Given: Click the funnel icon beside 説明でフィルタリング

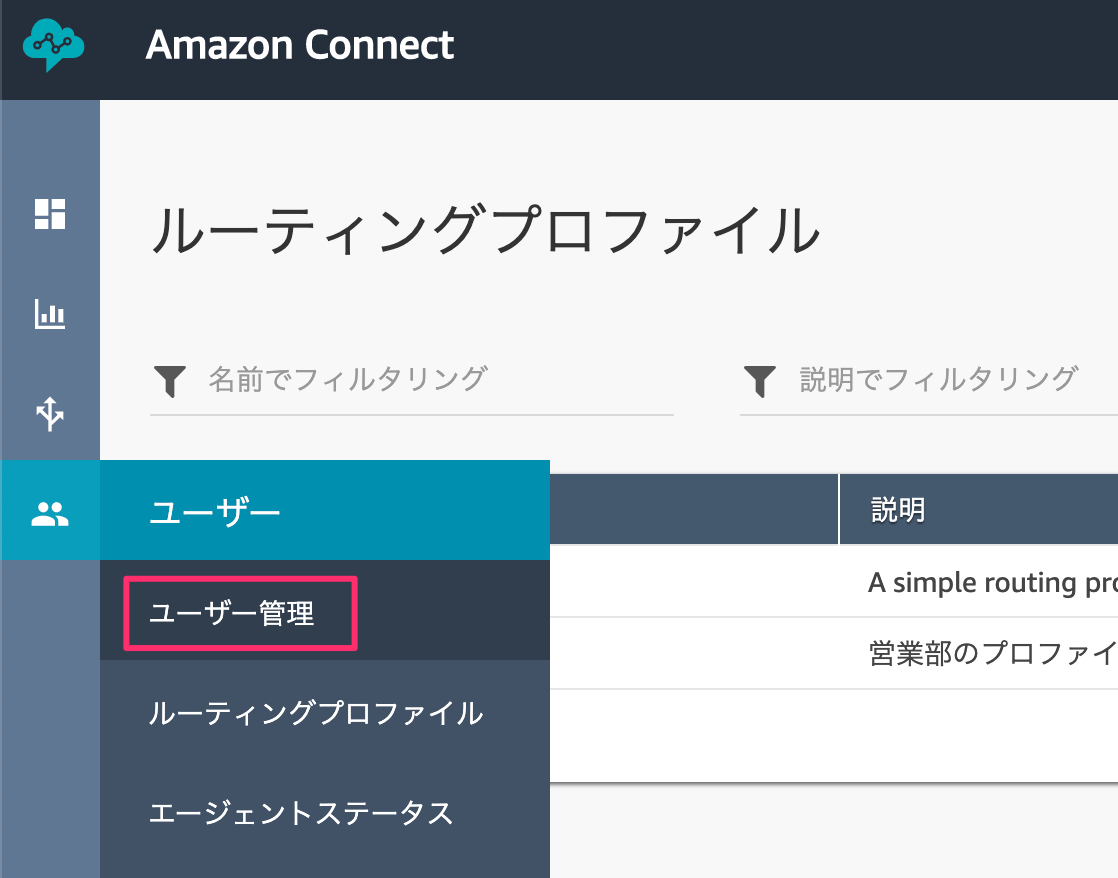Looking at the screenshot, I should [760, 381].
